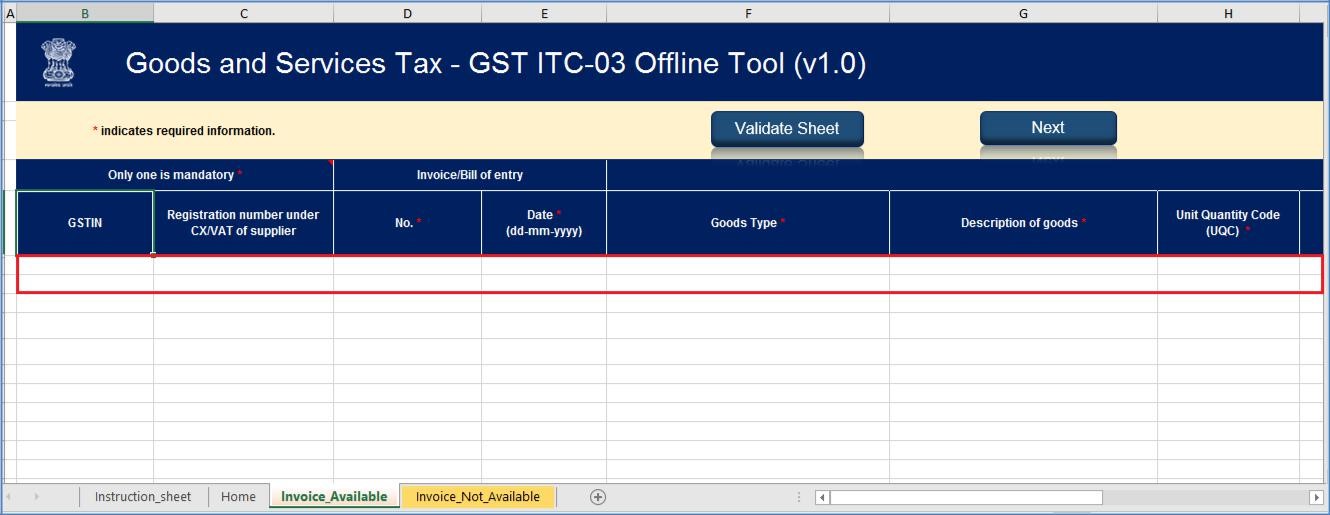Click the indicates required information note

pyautogui.click(x=184, y=131)
